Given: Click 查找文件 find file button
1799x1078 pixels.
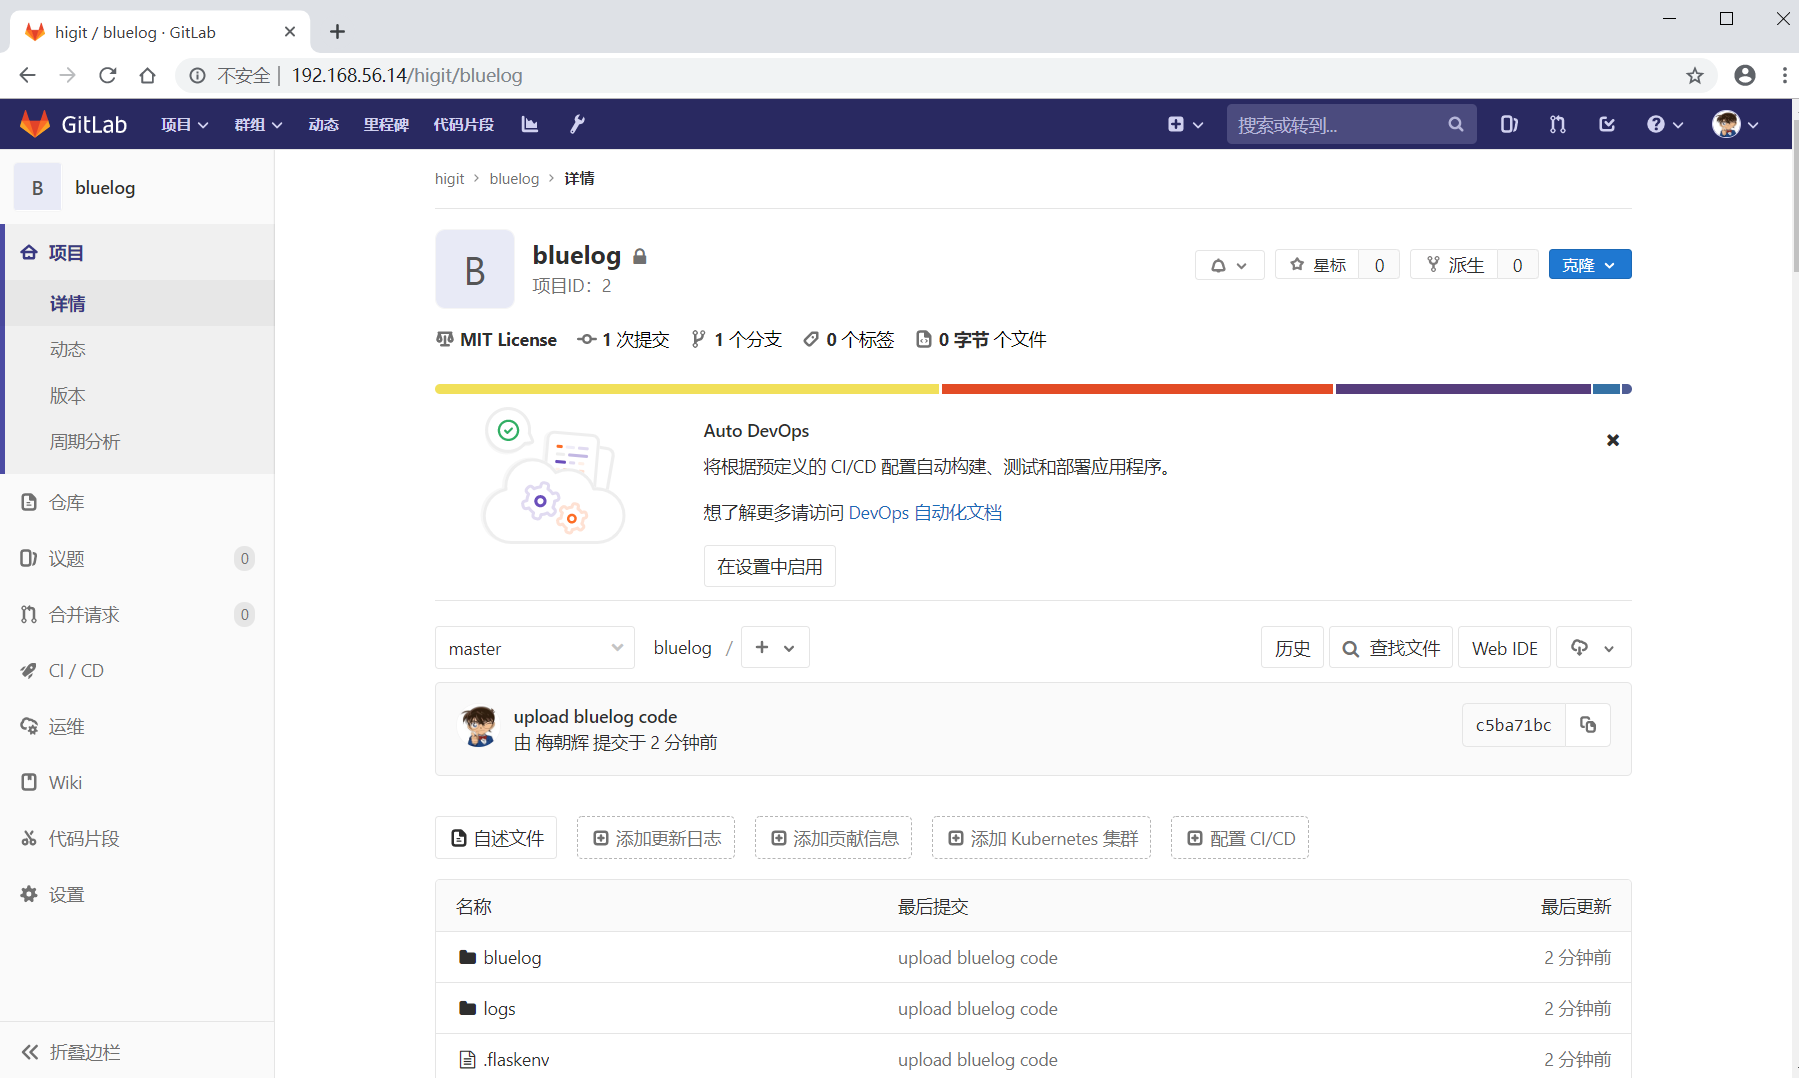Looking at the screenshot, I should coord(1391,648).
